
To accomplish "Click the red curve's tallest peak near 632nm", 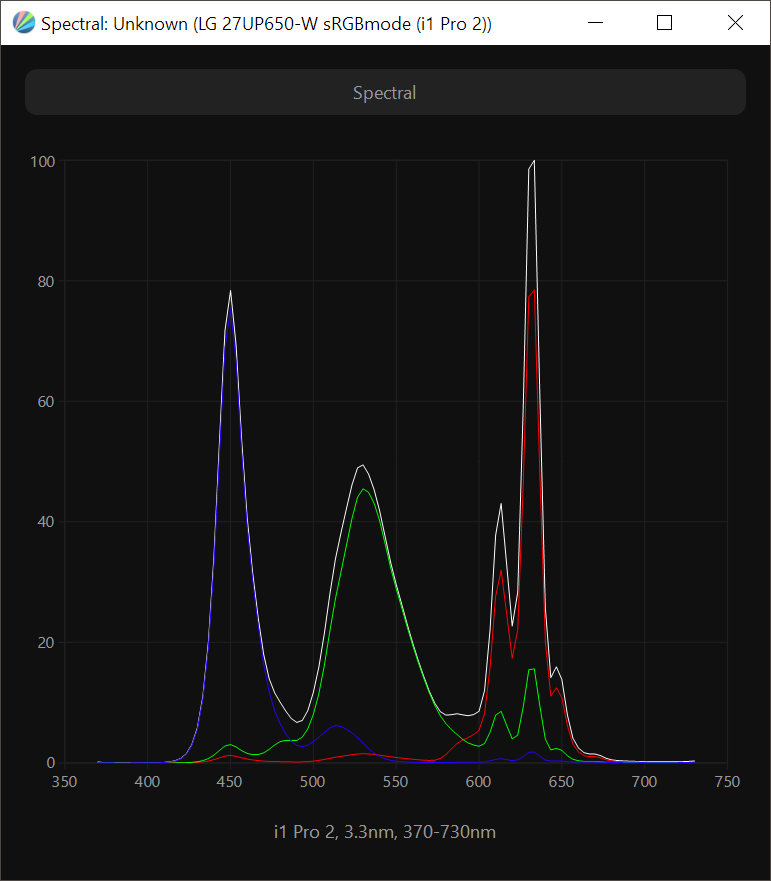I will 534,290.
